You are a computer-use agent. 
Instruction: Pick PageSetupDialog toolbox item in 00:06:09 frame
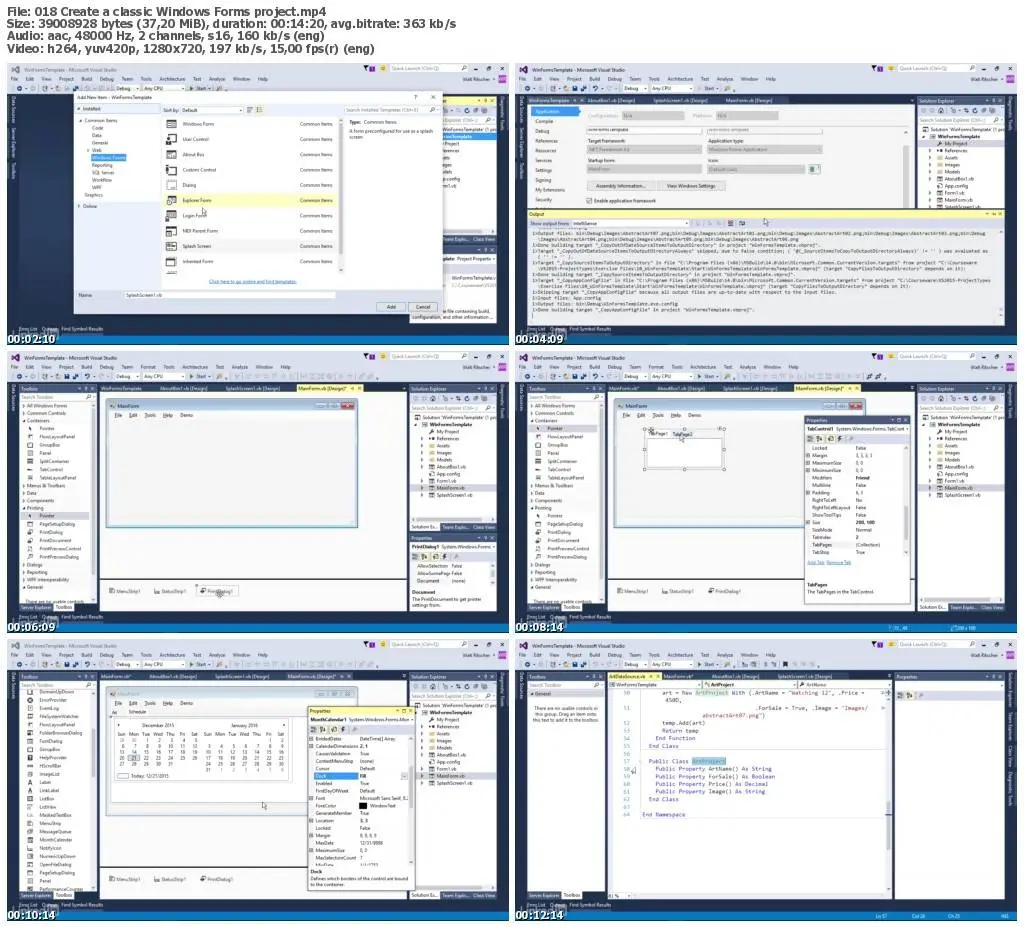(57, 525)
